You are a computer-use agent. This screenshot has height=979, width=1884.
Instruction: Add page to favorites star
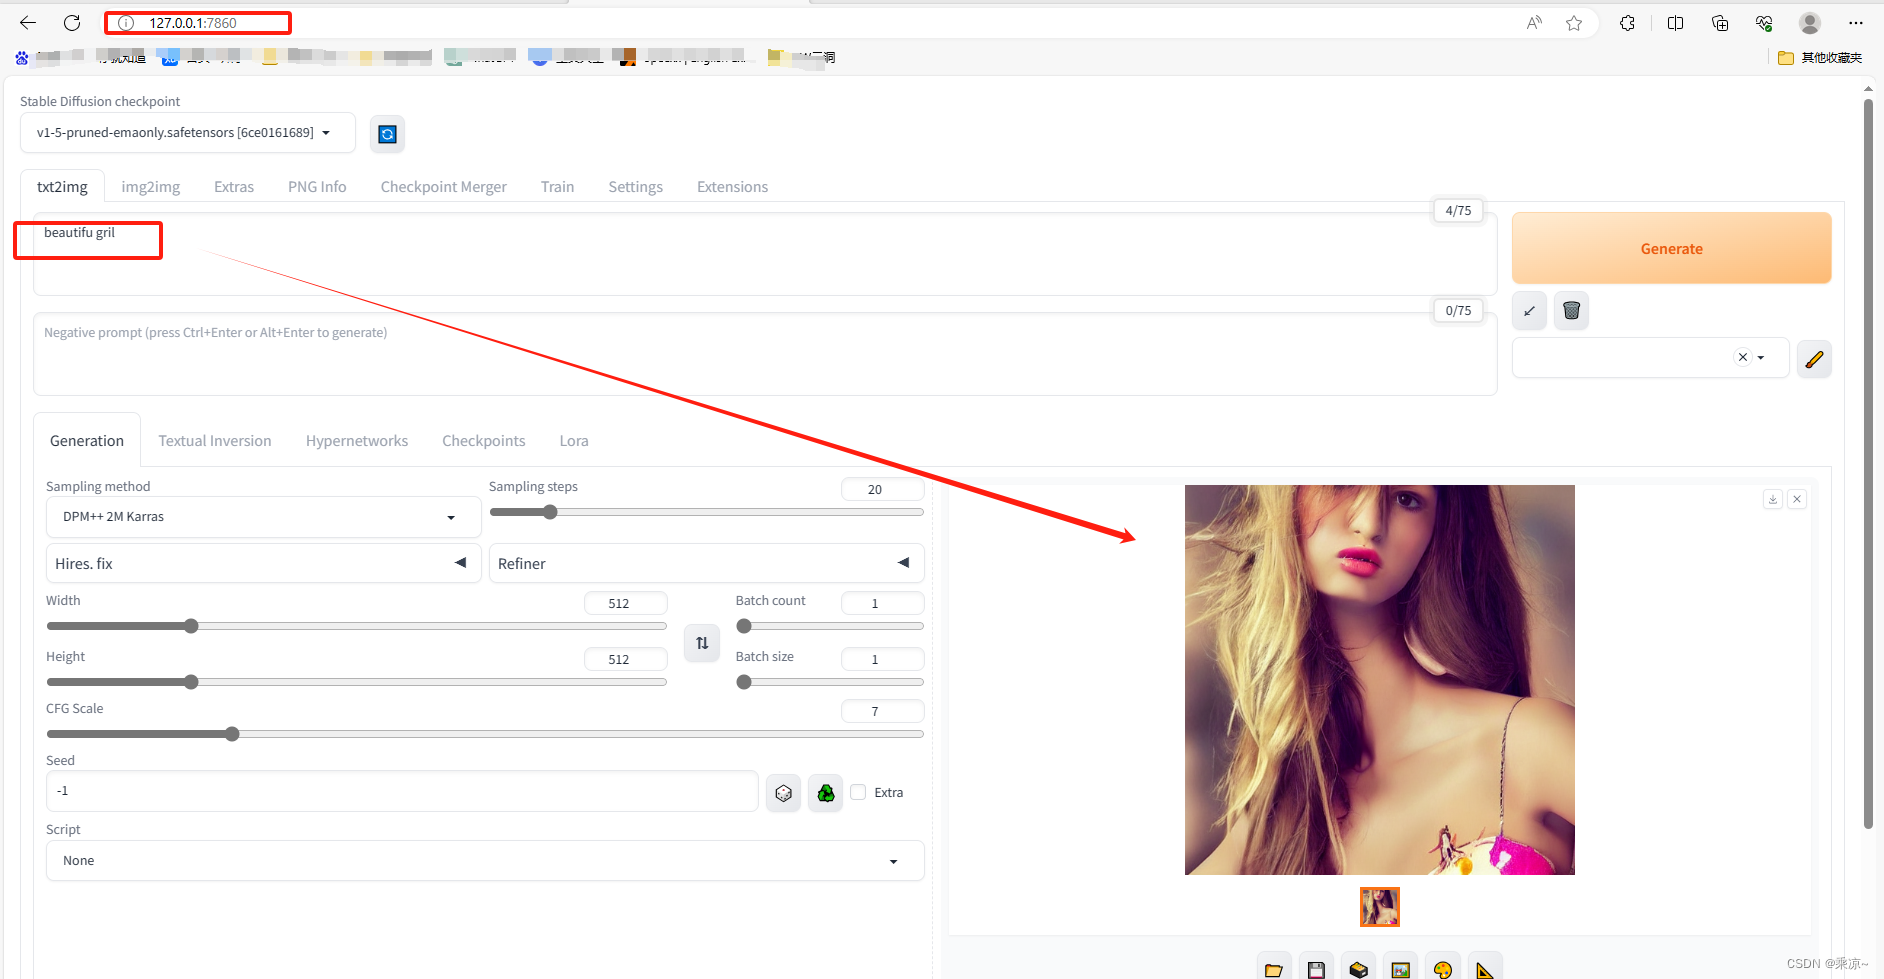pyautogui.click(x=1574, y=22)
